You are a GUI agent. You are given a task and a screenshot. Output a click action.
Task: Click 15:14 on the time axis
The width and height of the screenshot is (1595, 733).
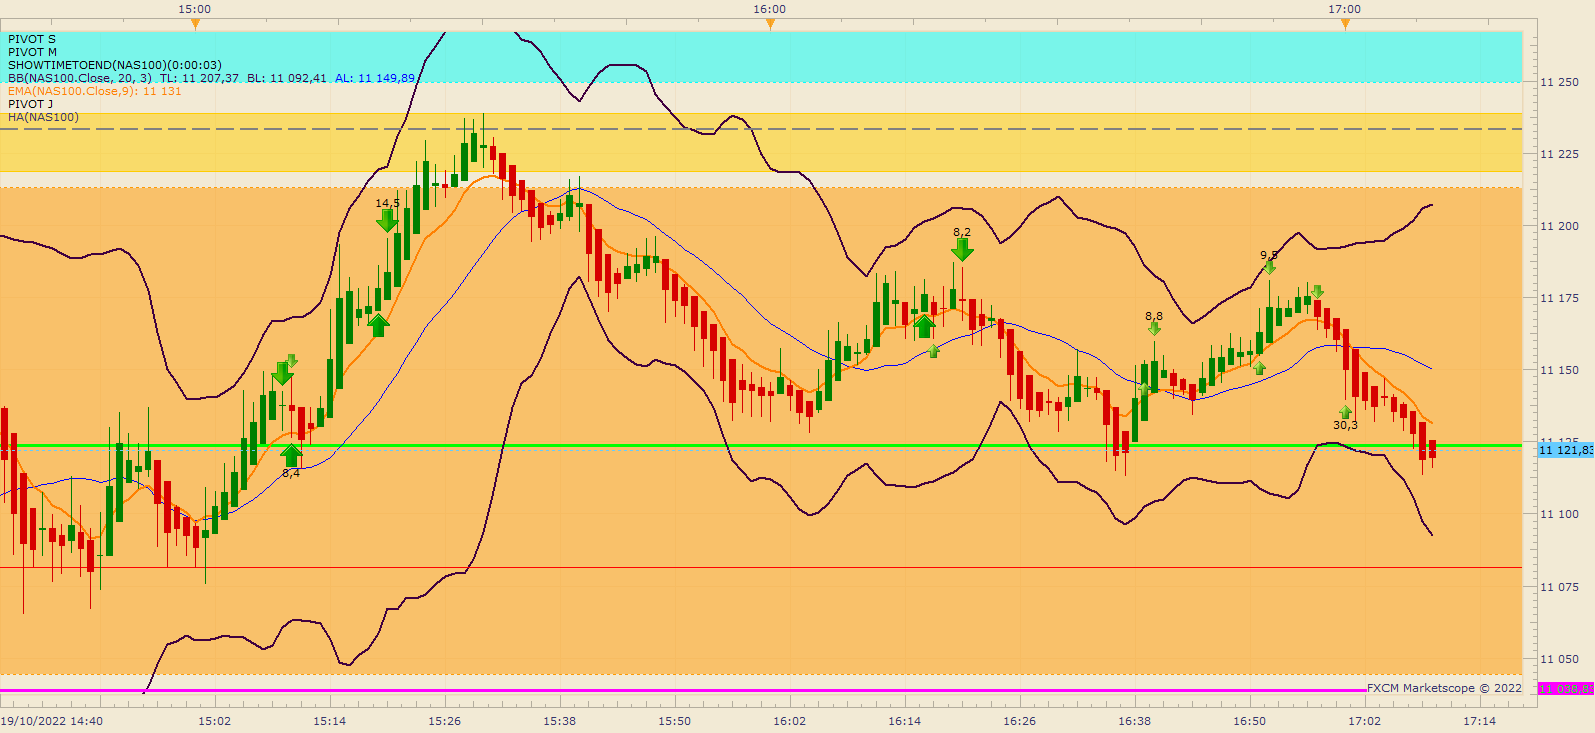(329, 721)
